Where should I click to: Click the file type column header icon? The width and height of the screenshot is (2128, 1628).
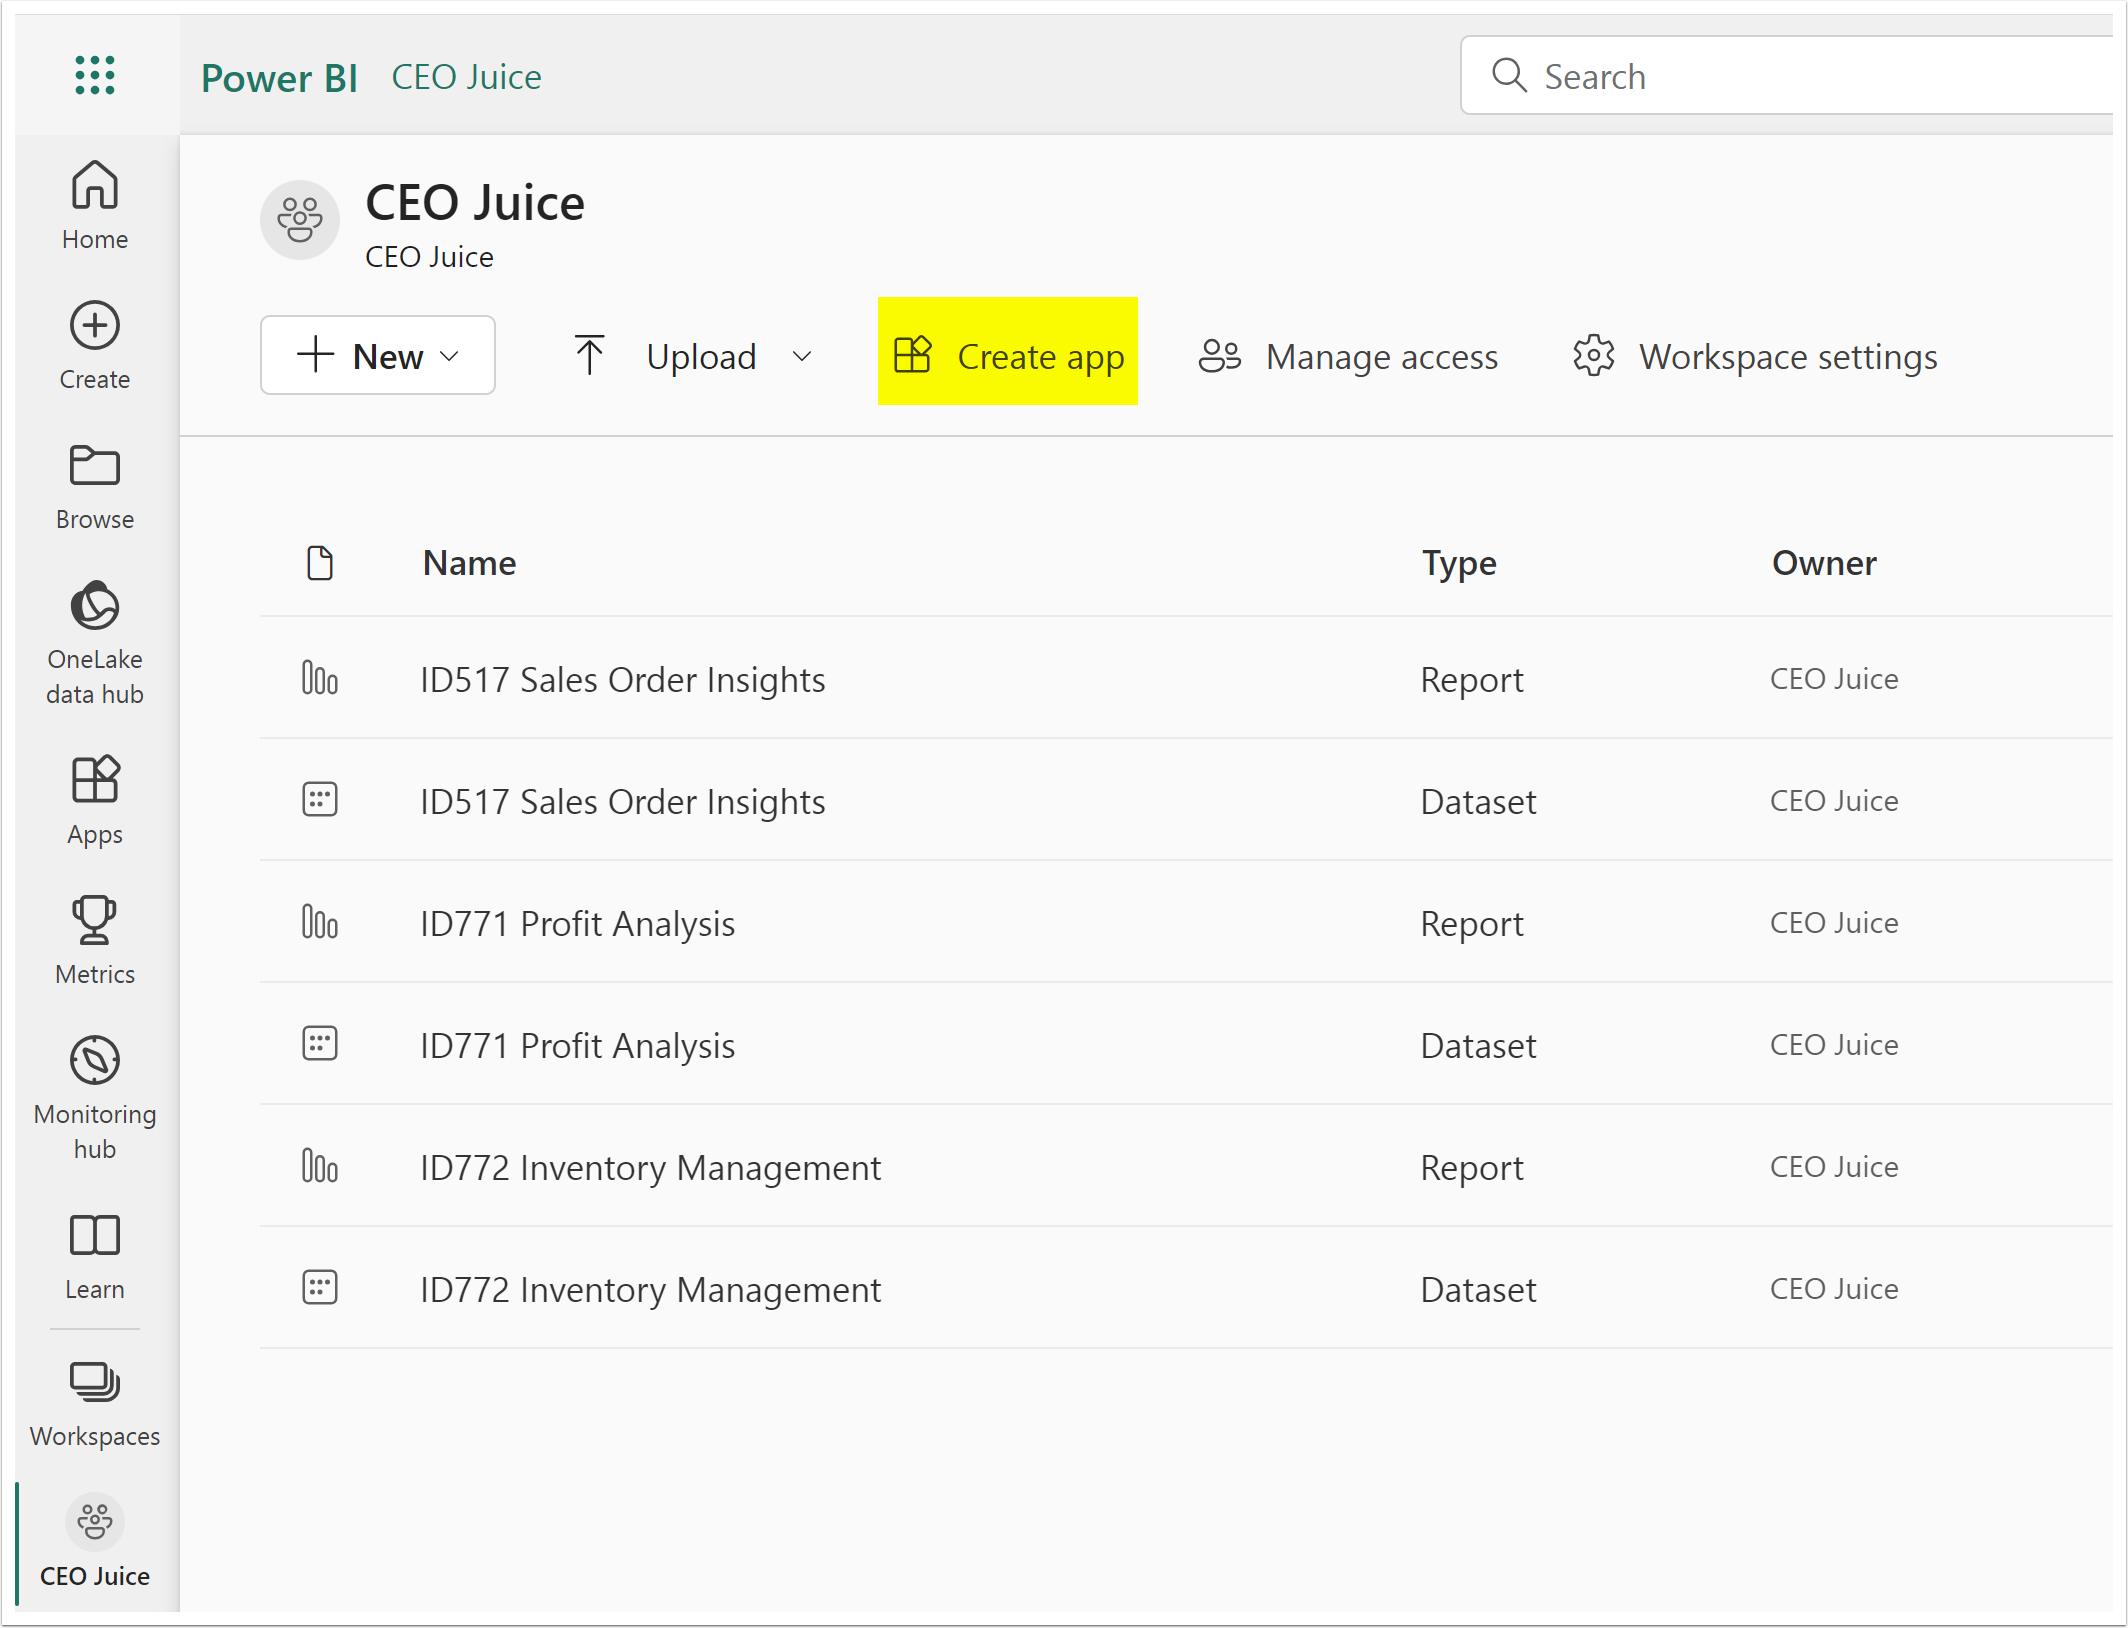[x=320, y=563]
